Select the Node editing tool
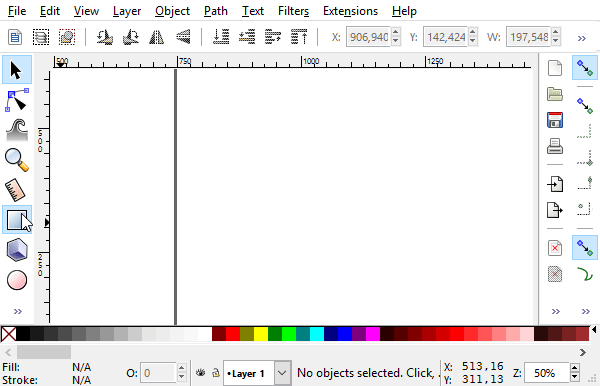Screen dimensions: 600x386 coord(17,100)
